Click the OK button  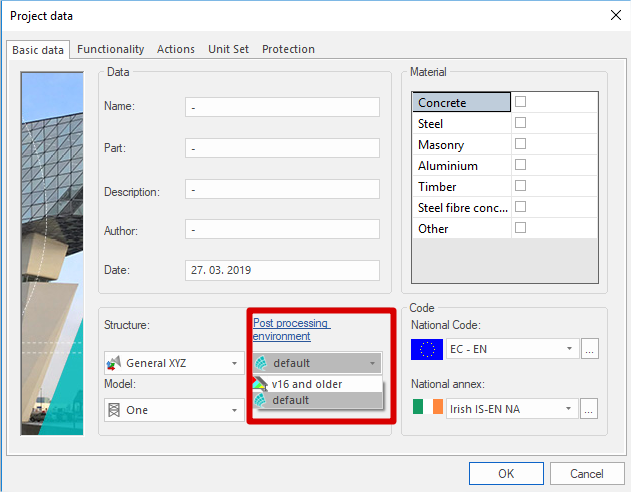(x=506, y=473)
